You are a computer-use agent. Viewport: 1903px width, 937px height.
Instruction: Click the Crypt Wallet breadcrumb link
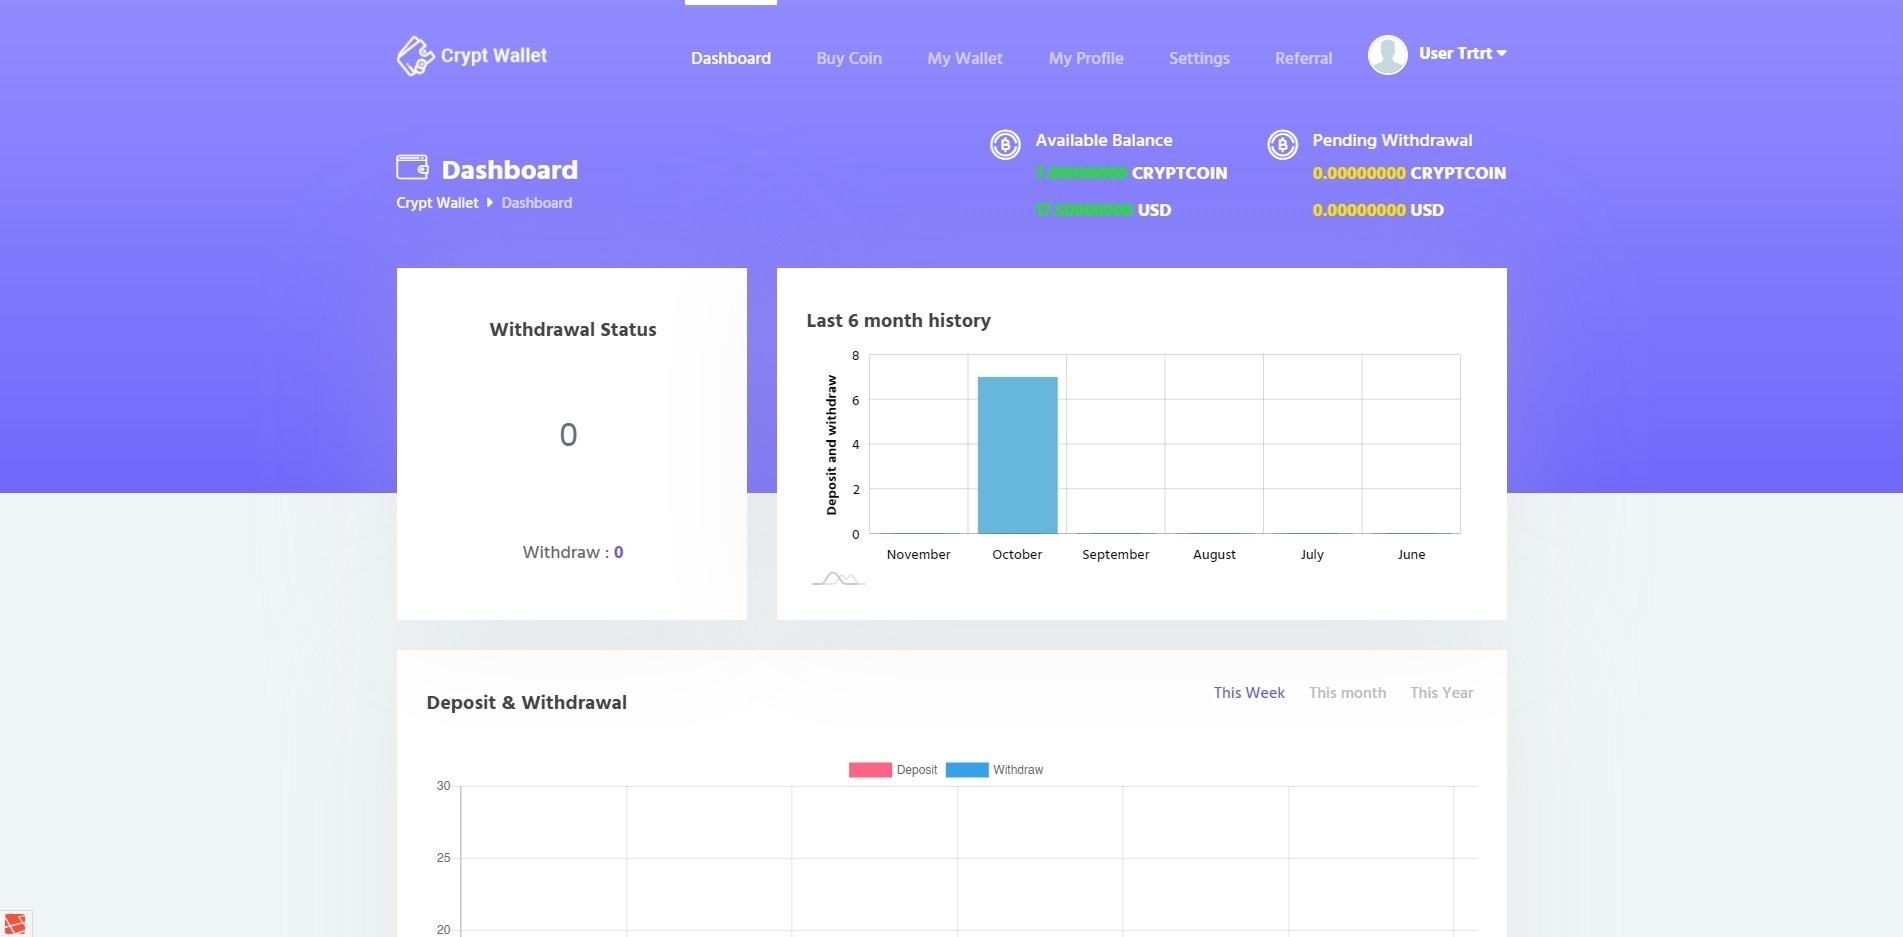coord(437,203)
